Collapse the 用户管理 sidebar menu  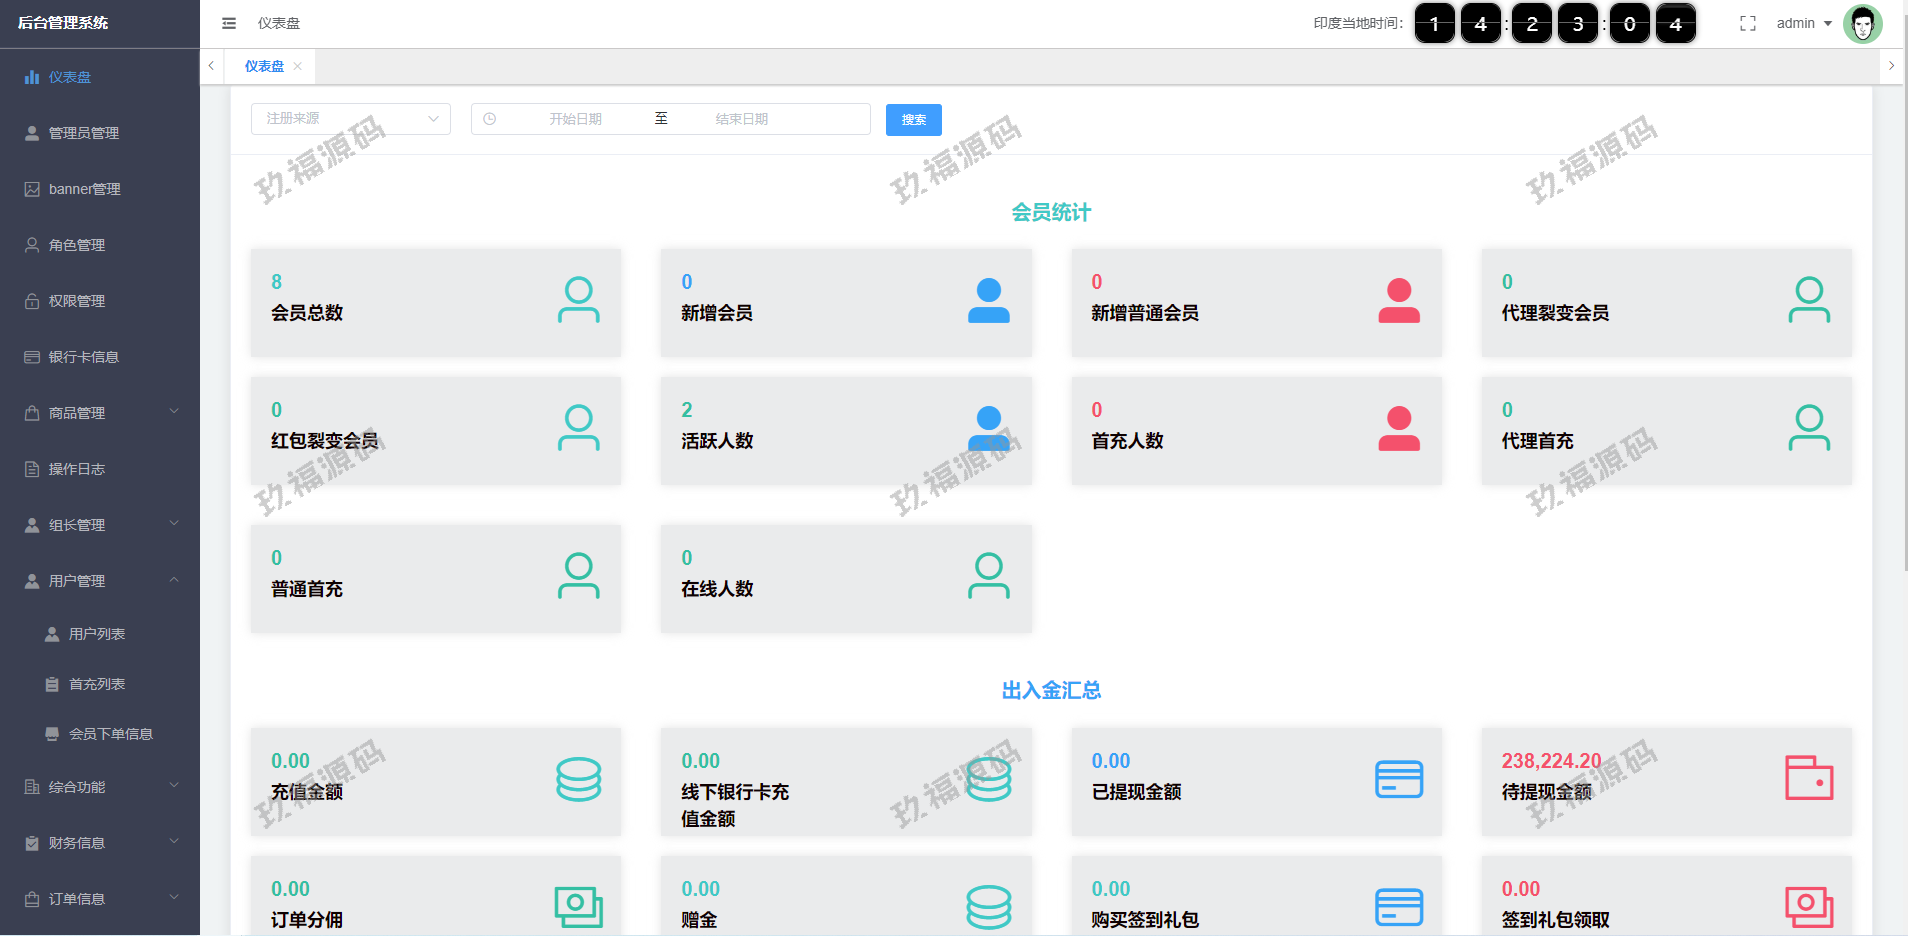[100, 581]
